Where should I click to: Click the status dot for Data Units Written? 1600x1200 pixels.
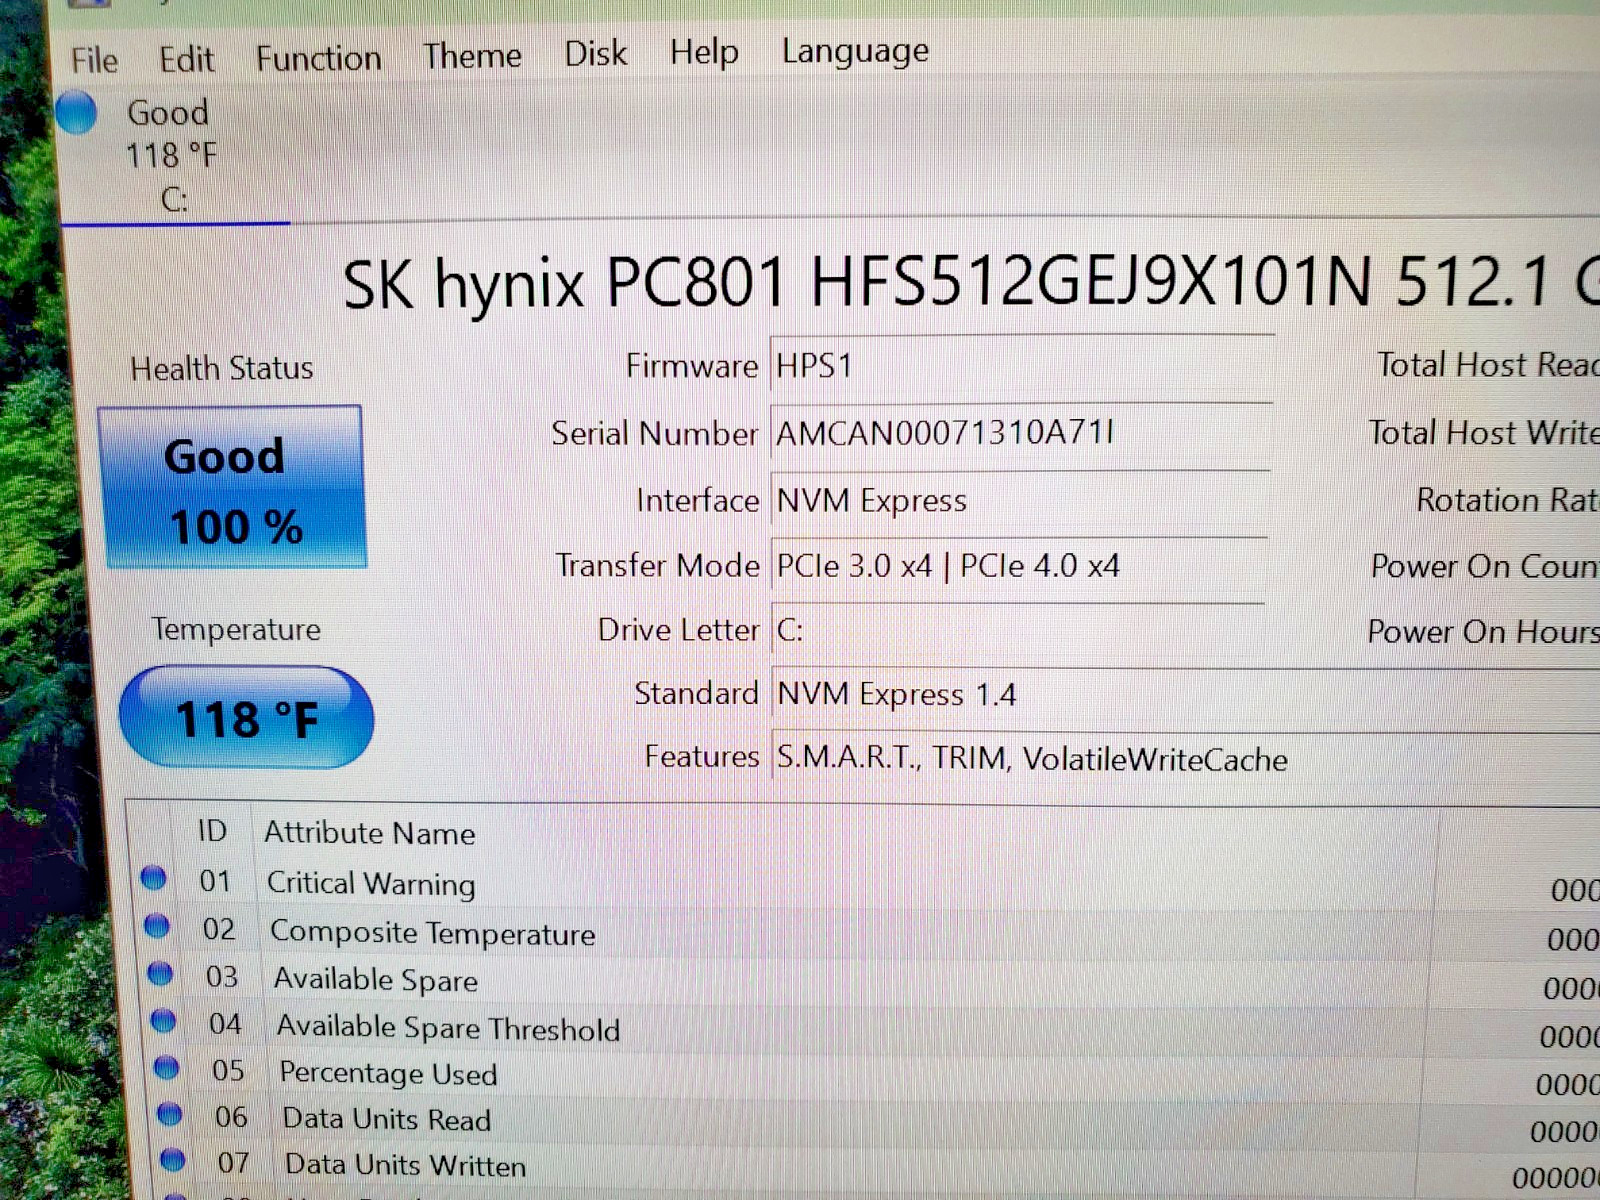pos(173,1159)
